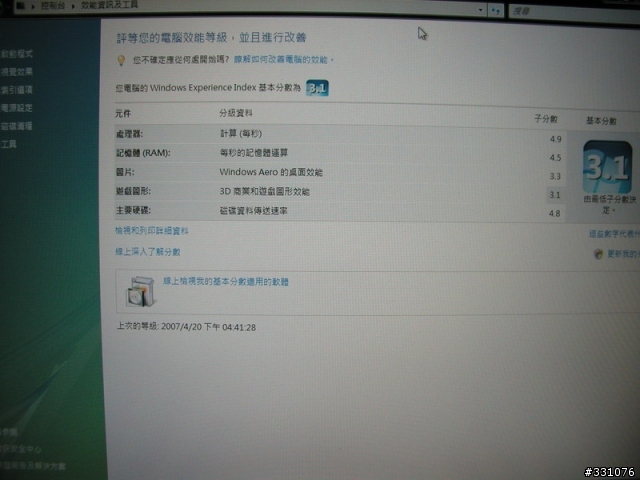Open 工具 task in left pane
This screenshot has height=480, width=640.
click(8, 144)
